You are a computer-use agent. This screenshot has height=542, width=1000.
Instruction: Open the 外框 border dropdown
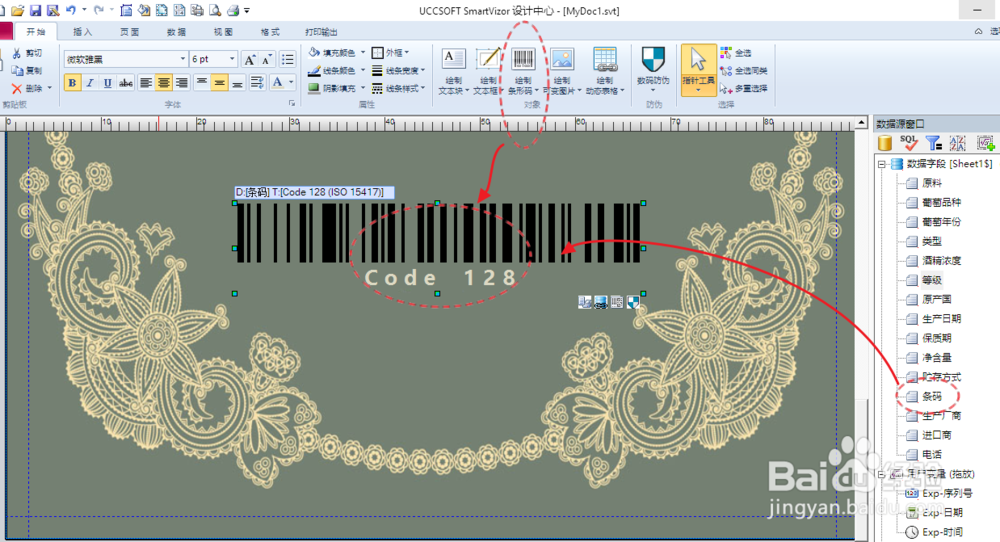390,52
